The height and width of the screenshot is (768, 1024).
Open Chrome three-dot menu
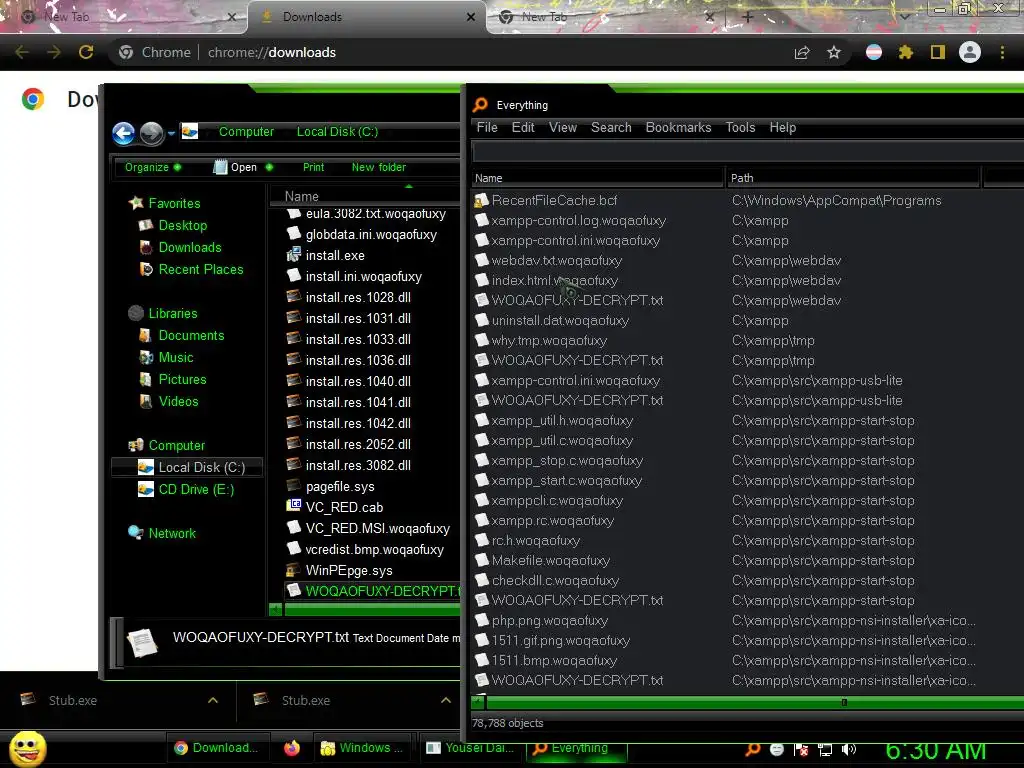click(x=1002, y=52)
